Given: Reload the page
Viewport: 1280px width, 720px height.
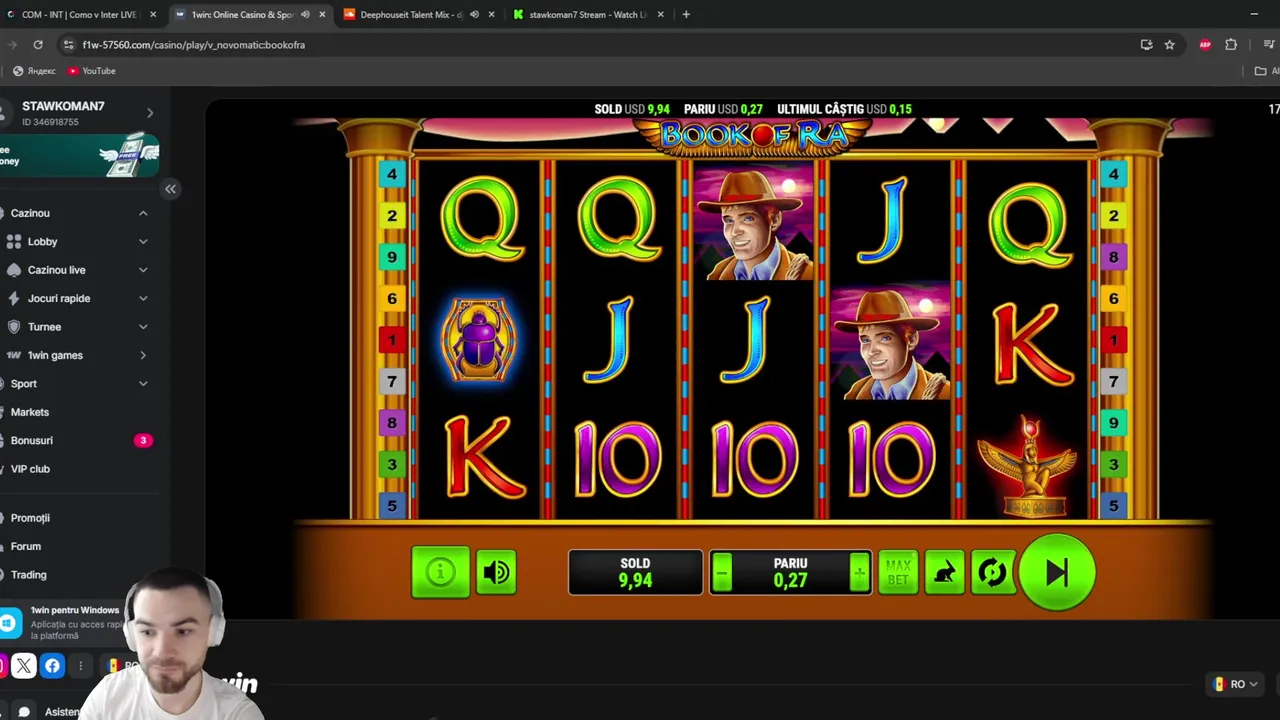Looking at the screenshot, I should 38,44.
